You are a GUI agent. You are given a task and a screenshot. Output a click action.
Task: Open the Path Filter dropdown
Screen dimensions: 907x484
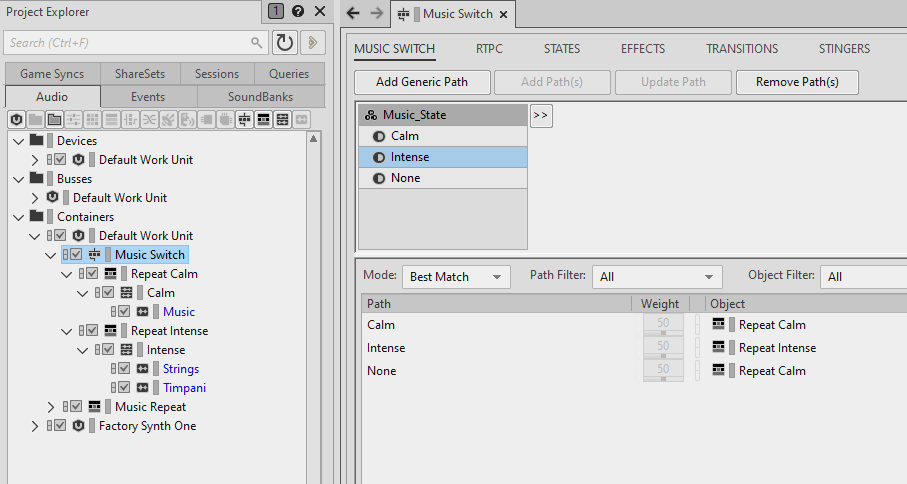(x=657, y=277)
